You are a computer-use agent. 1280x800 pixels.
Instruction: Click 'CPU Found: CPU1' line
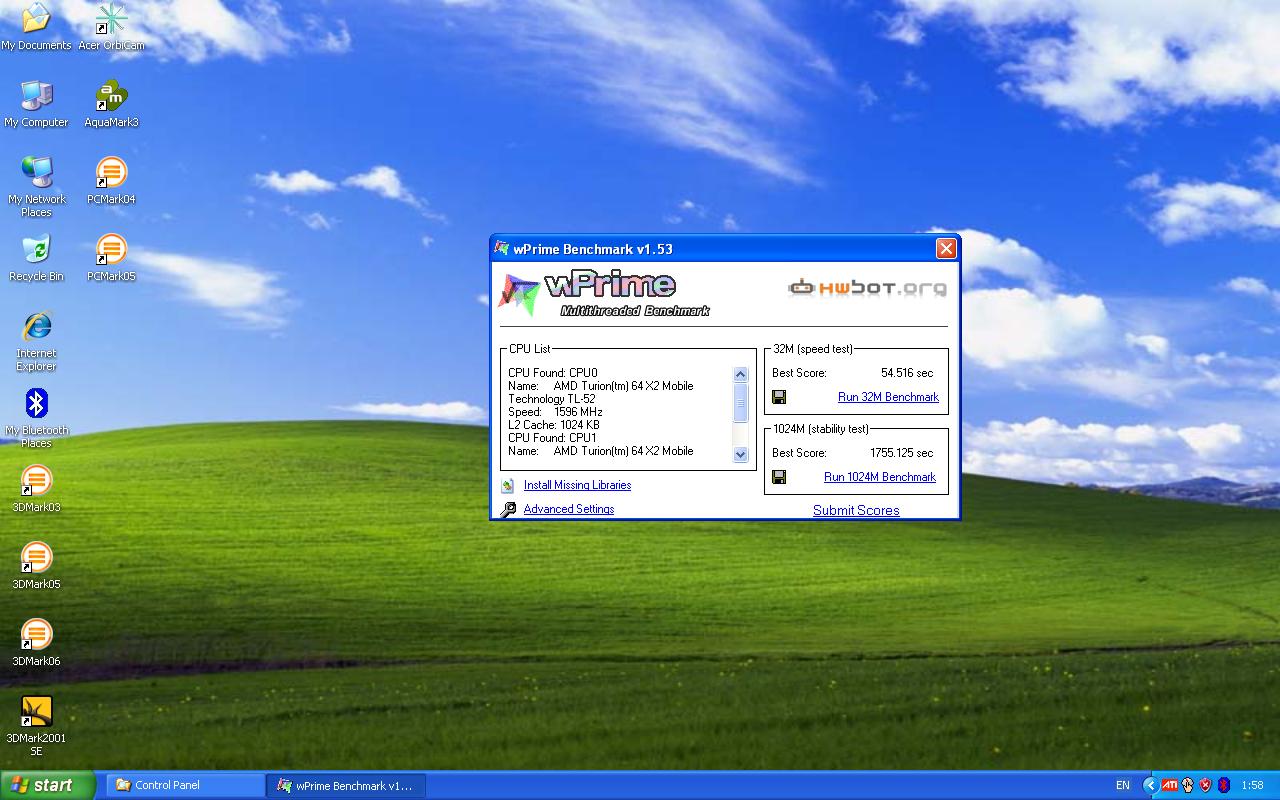[552, 438]
